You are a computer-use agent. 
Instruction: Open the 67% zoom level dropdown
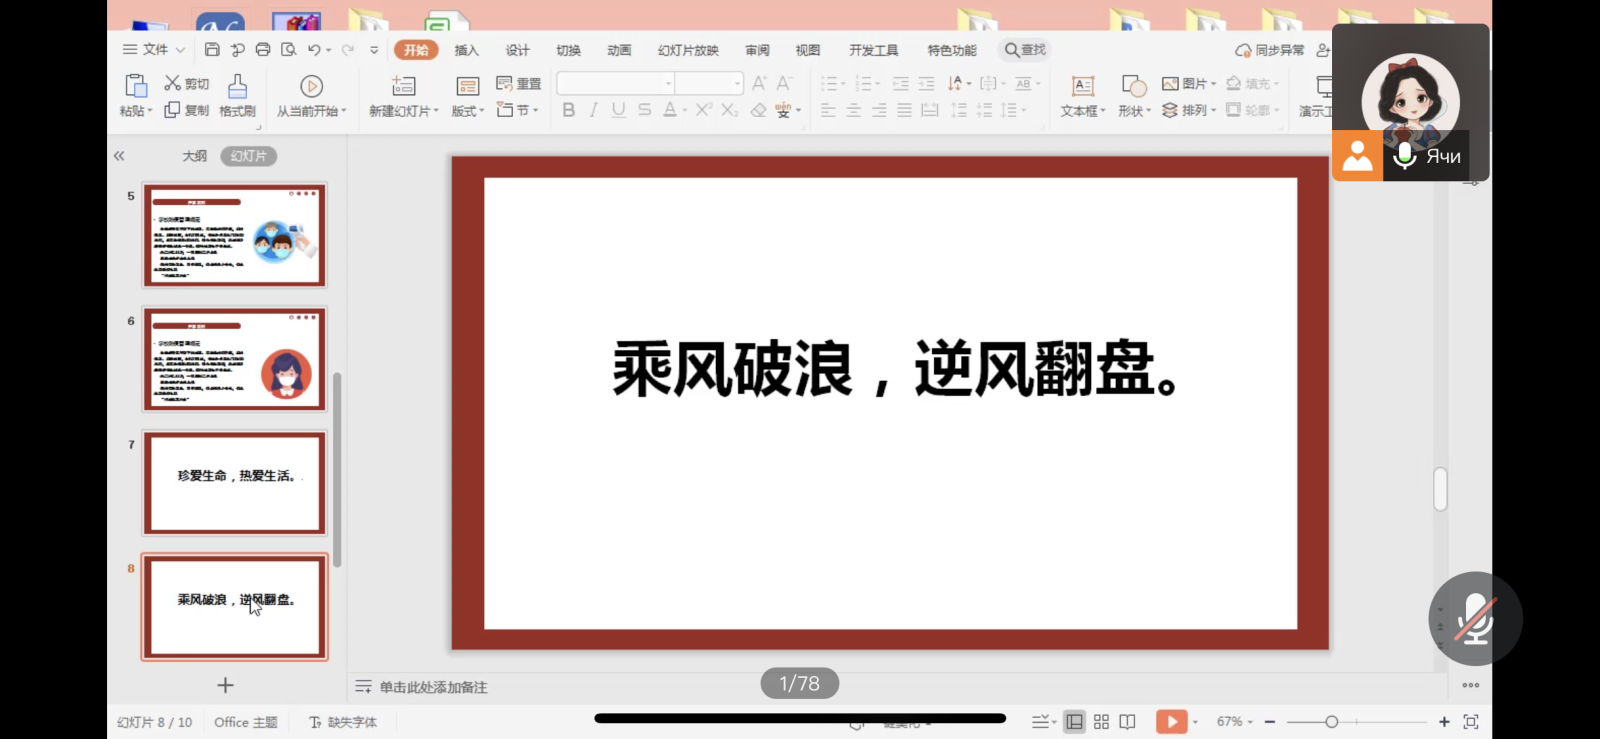click(x=1234, y=722)
